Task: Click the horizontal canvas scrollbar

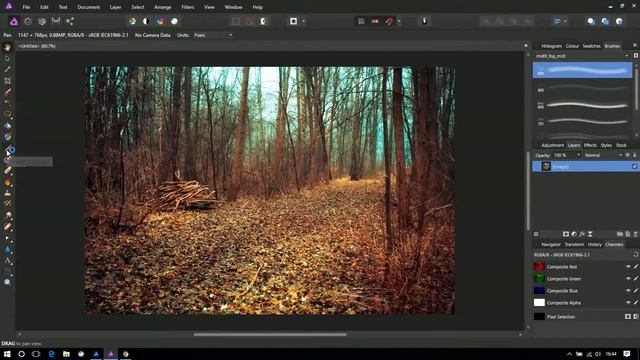Action: pos(270,335)
